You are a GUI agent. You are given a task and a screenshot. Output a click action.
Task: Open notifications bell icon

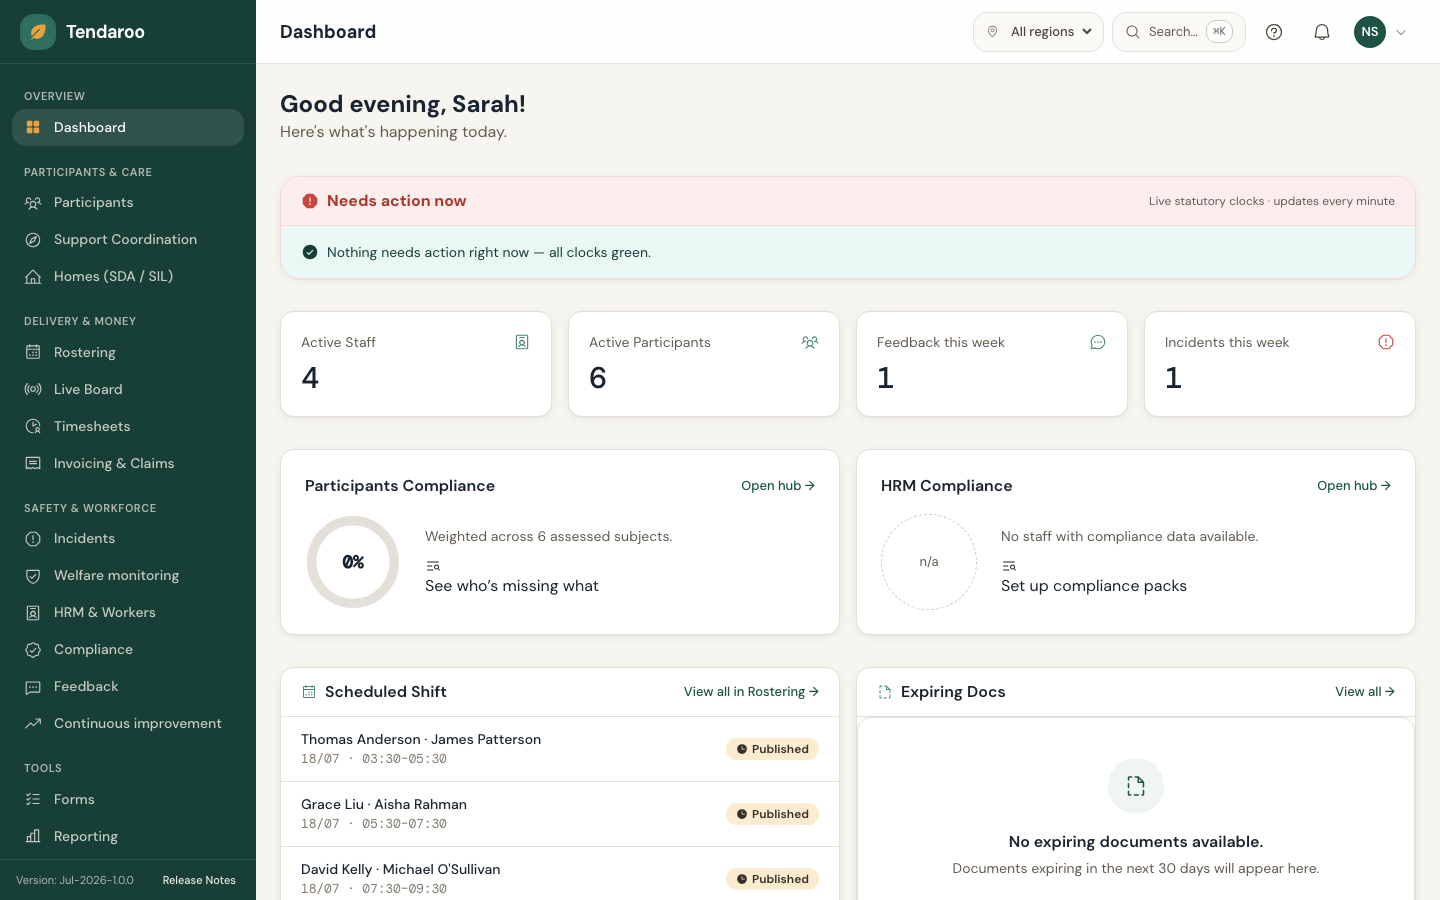tap(1322, 32)
